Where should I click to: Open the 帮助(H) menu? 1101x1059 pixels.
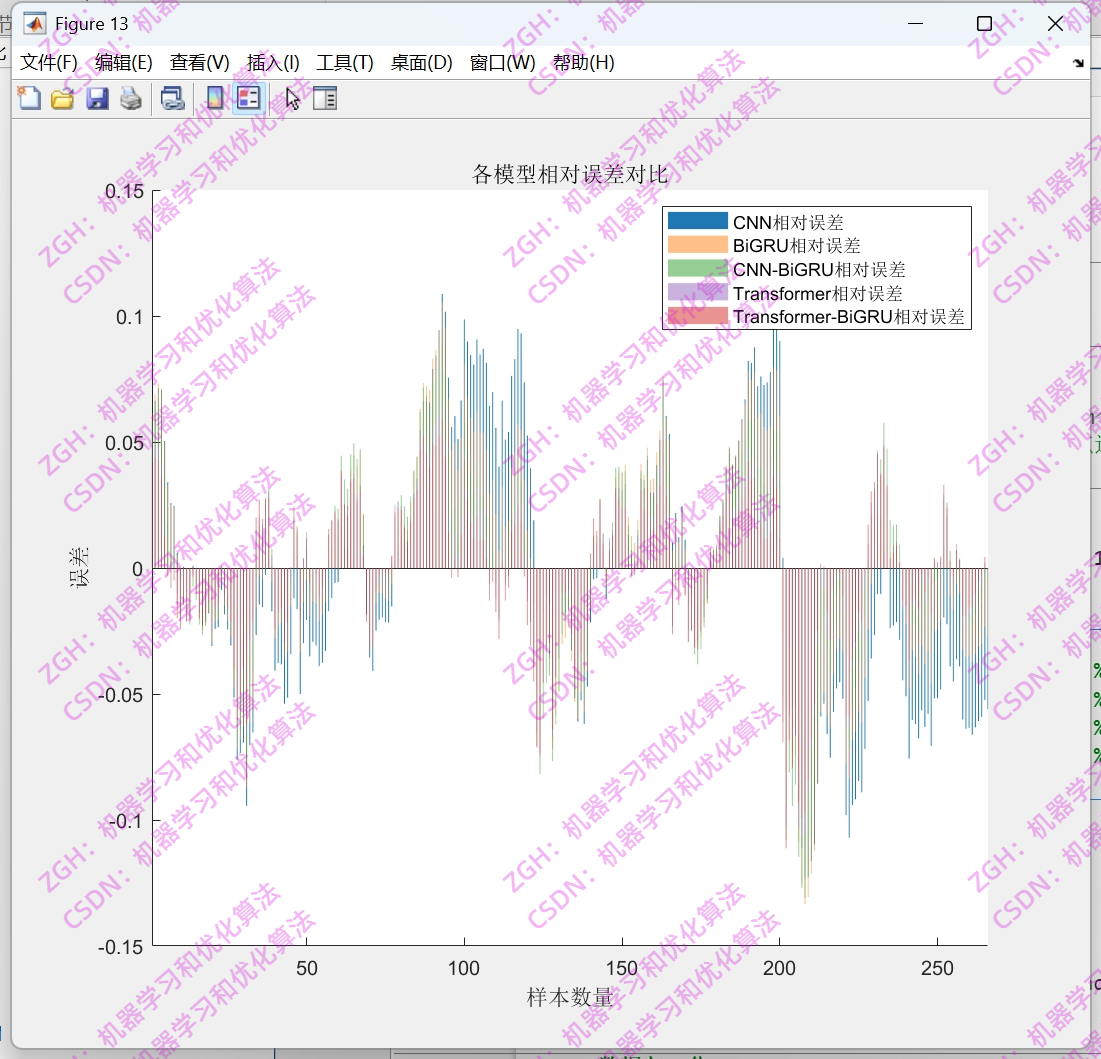(584, 62)
